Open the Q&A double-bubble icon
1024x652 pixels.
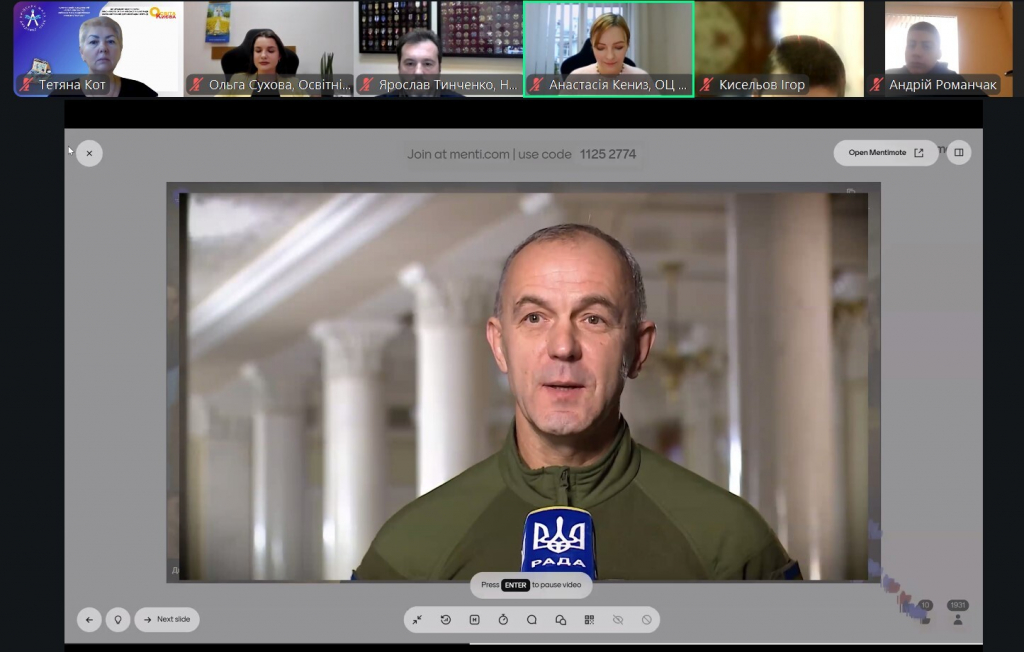[560, 620]
